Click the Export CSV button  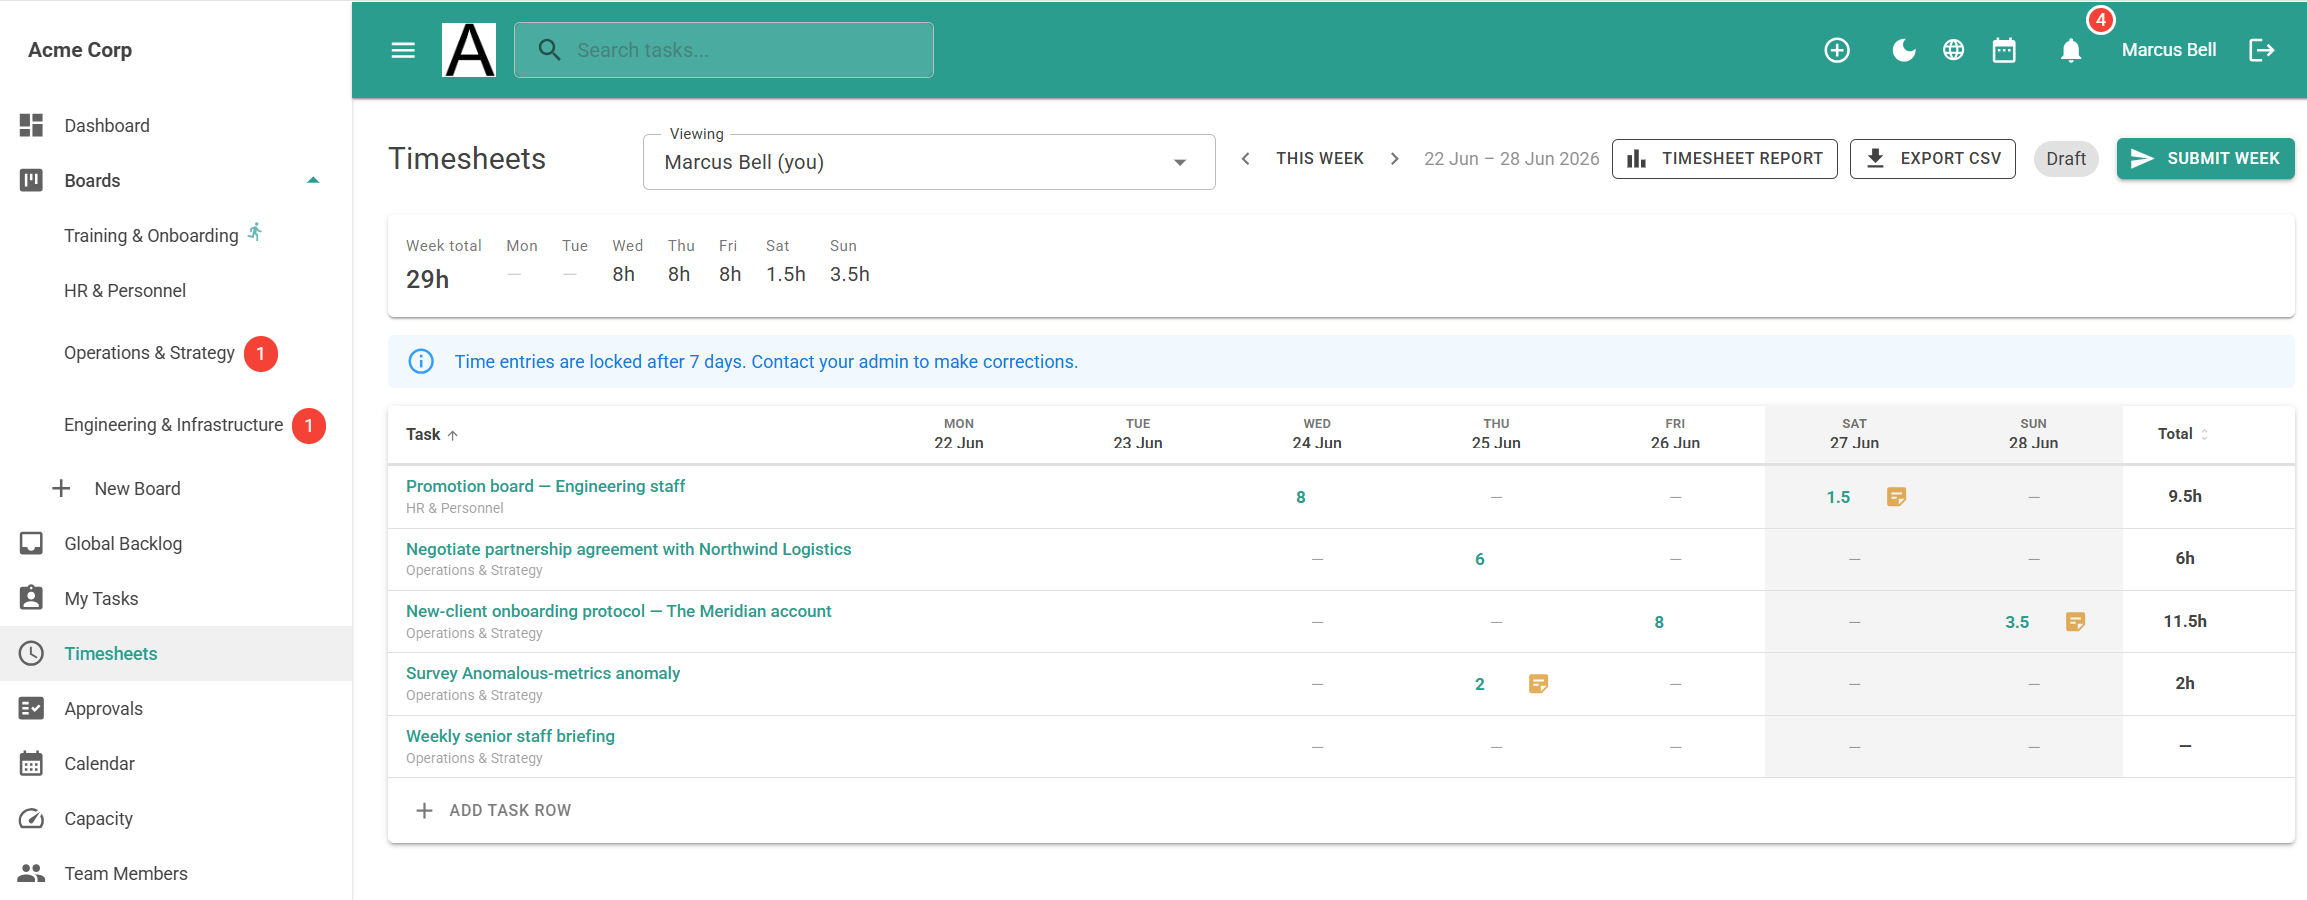click(x=1933, y=159)
